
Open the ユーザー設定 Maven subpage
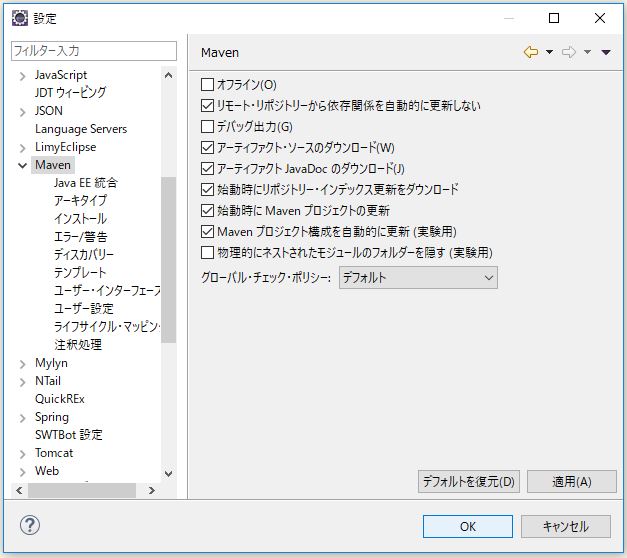(84, 309)
